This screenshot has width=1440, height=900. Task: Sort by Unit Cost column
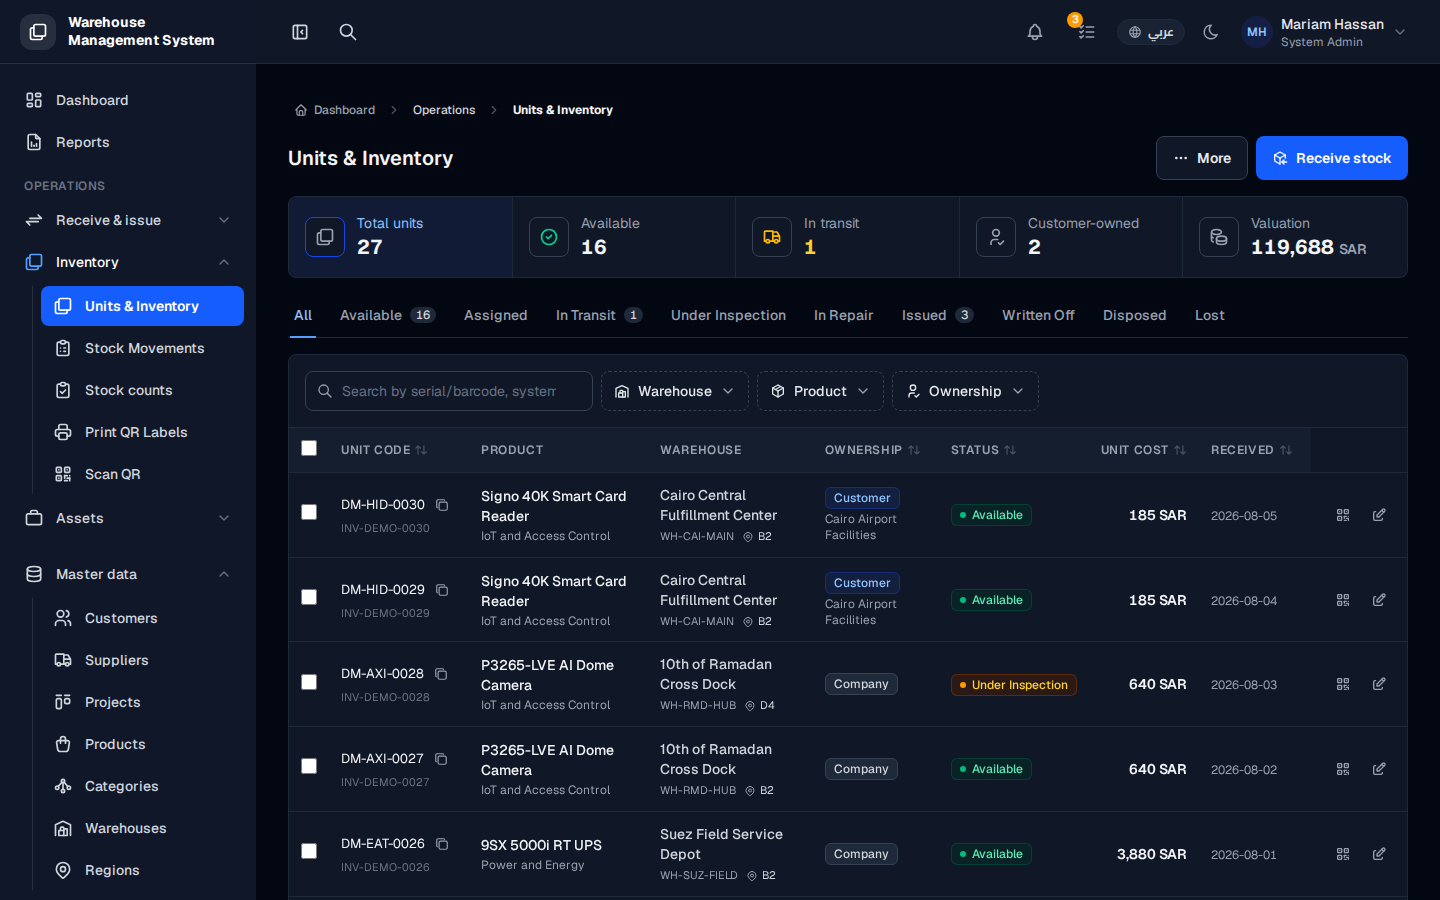[x=1143, y=450]
